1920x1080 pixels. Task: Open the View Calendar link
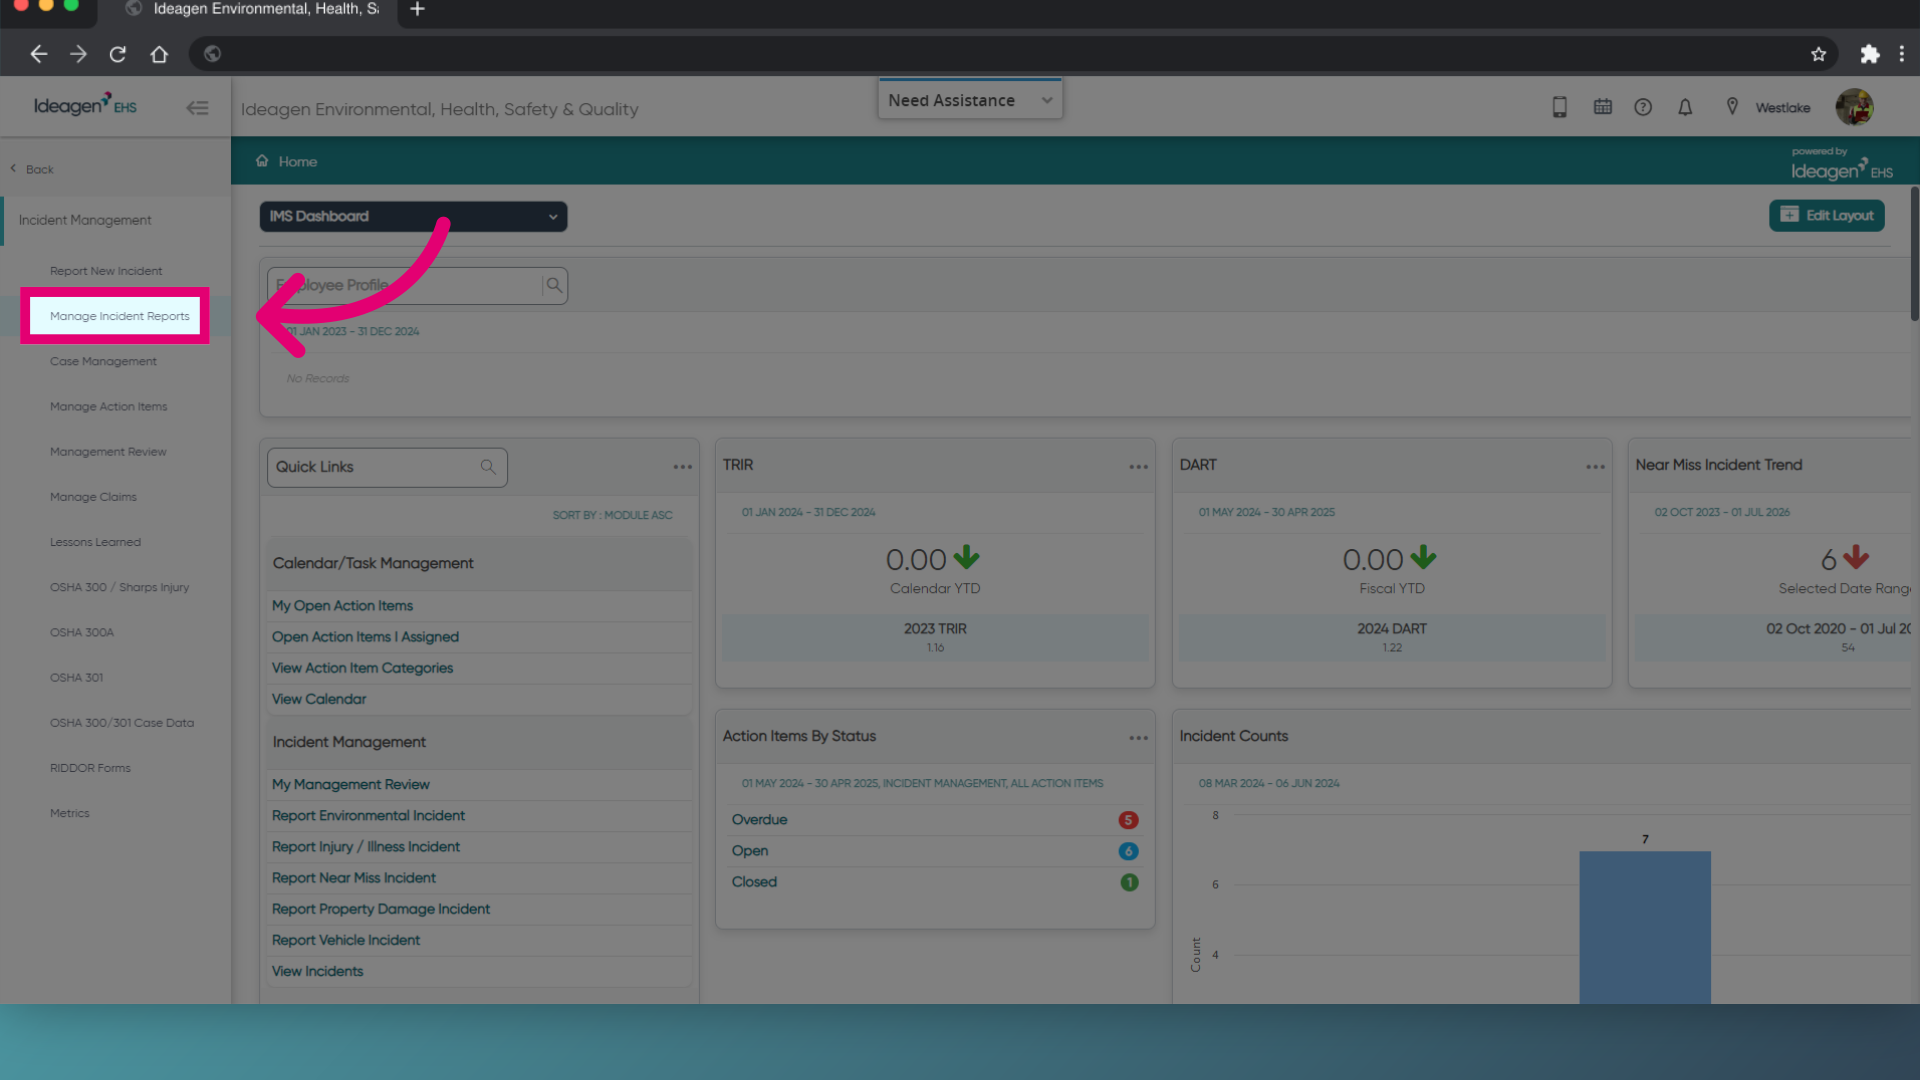point(319,699)
